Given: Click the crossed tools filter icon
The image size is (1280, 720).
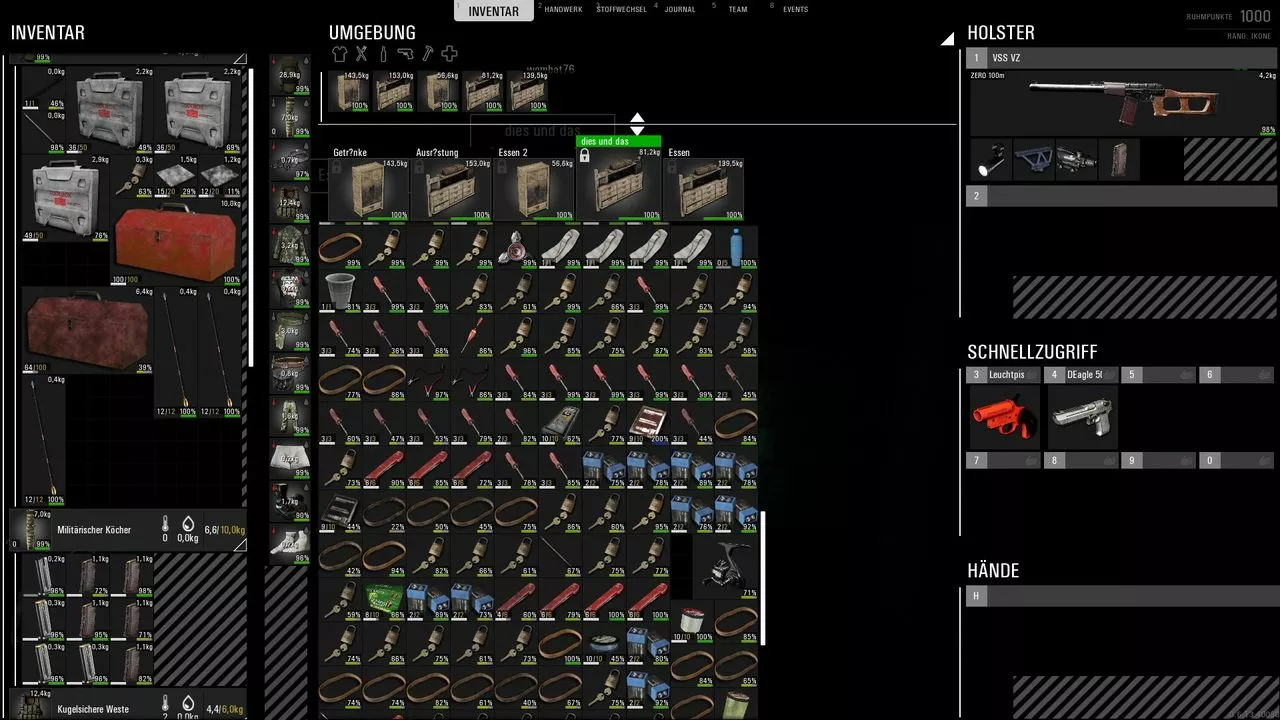Looking at the screenshot, I should [362, 54].
